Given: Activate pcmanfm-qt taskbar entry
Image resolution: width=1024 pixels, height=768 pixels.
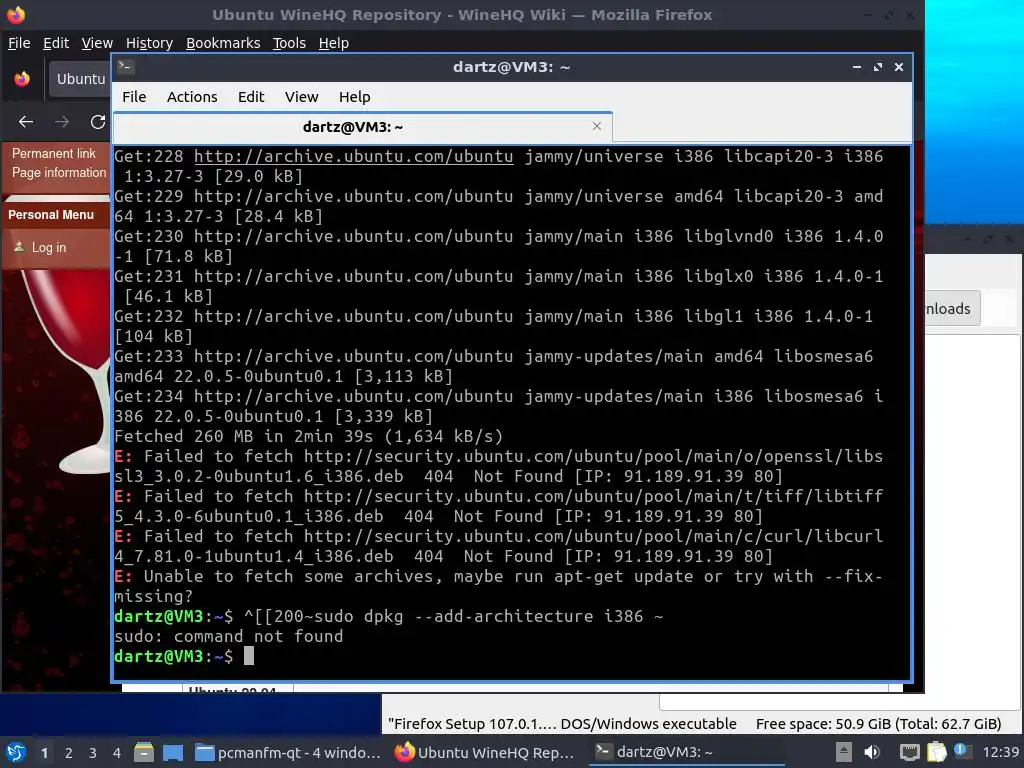Looking at the screenshot, I should coord(288,752).
